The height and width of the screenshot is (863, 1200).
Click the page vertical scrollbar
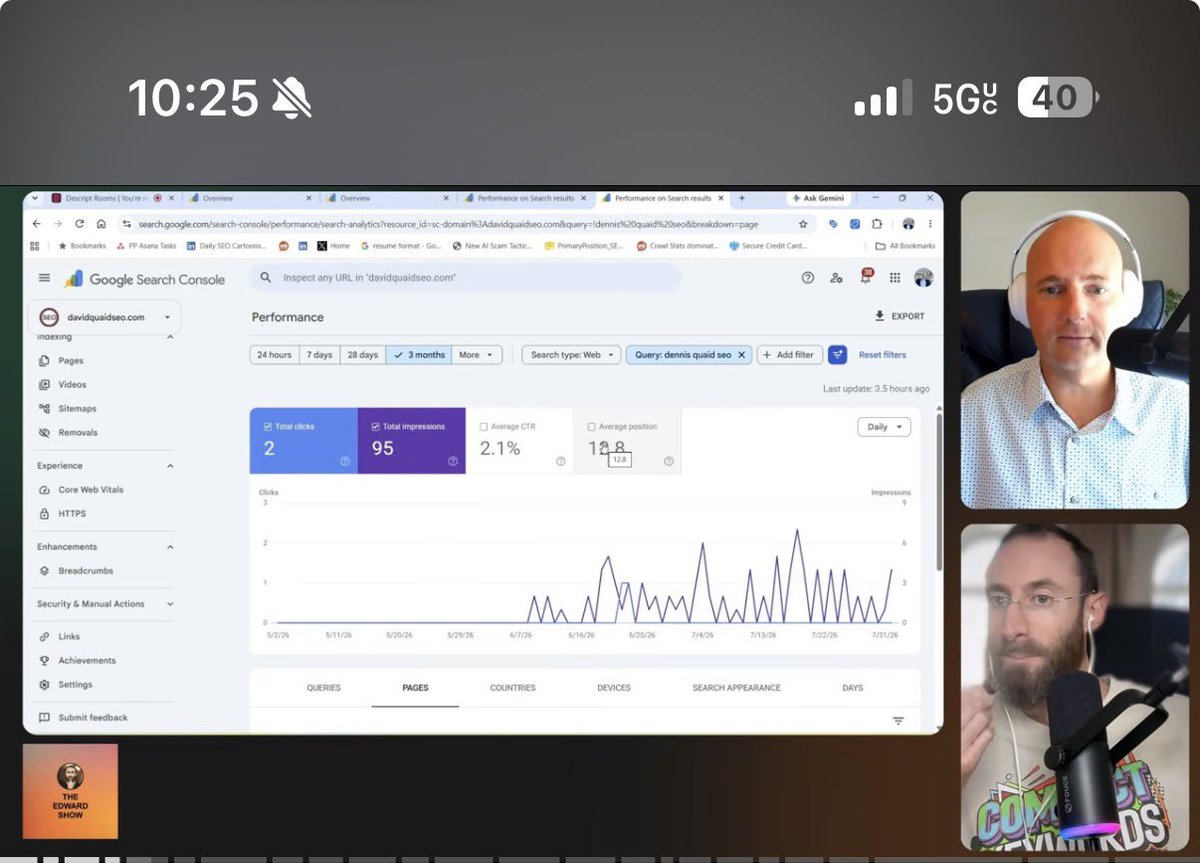[938, 490]
